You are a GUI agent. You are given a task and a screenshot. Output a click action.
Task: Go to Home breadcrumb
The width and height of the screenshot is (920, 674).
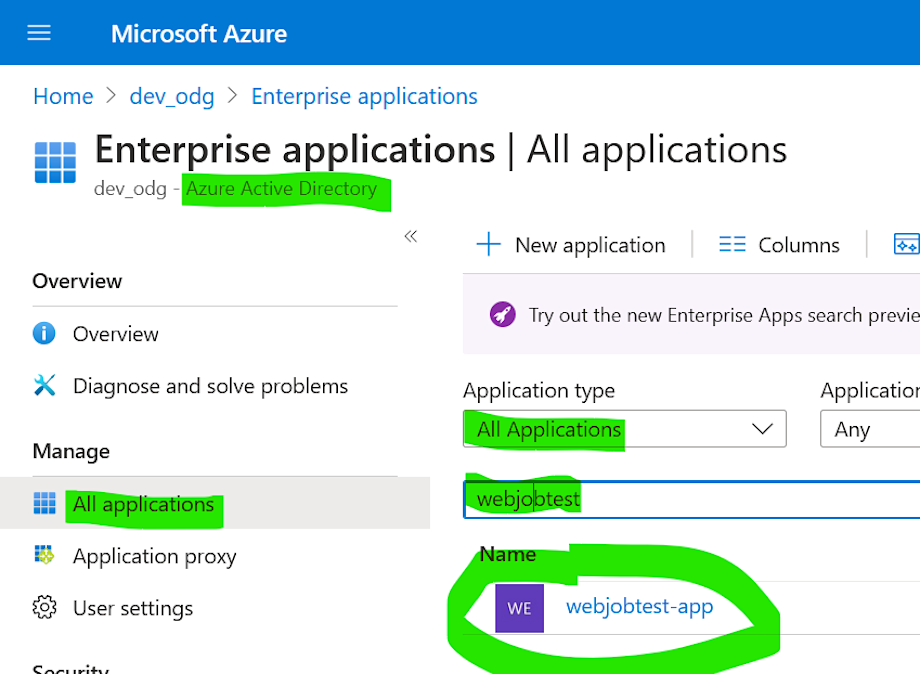(63, 96)
